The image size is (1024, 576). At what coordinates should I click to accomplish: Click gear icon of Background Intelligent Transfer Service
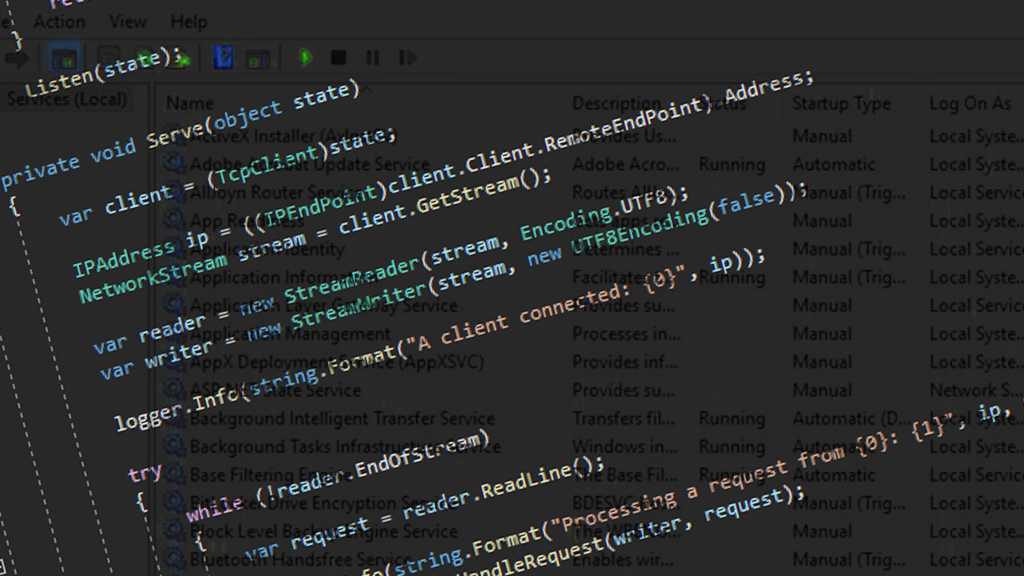click(x=174, y=418)
